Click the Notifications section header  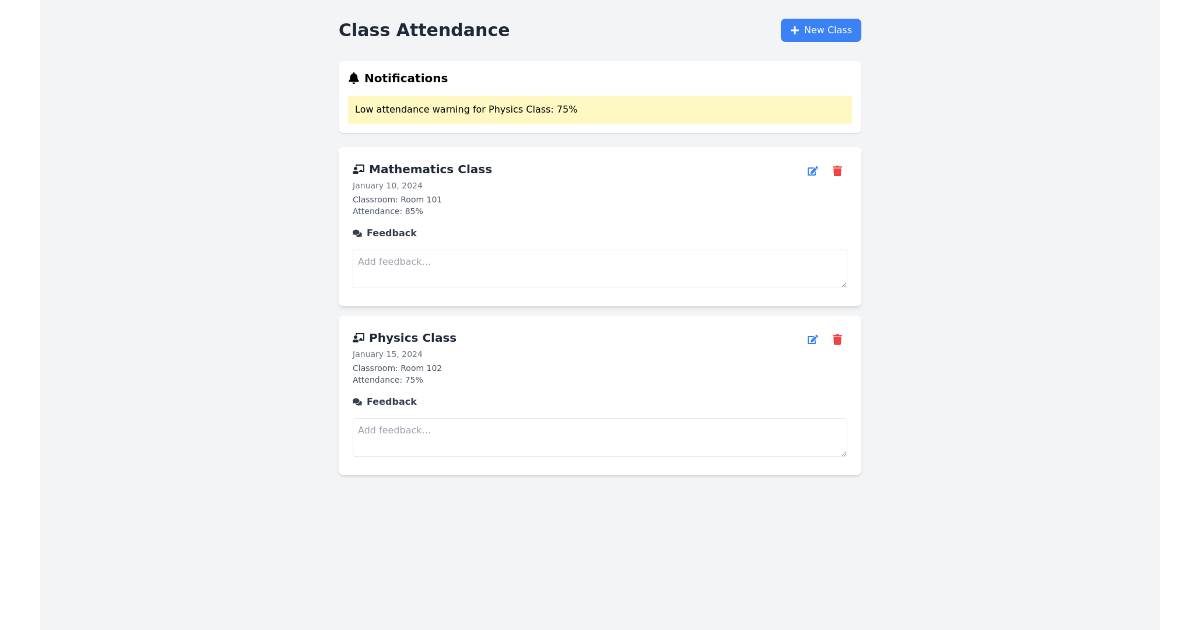(x=406, y=78)
